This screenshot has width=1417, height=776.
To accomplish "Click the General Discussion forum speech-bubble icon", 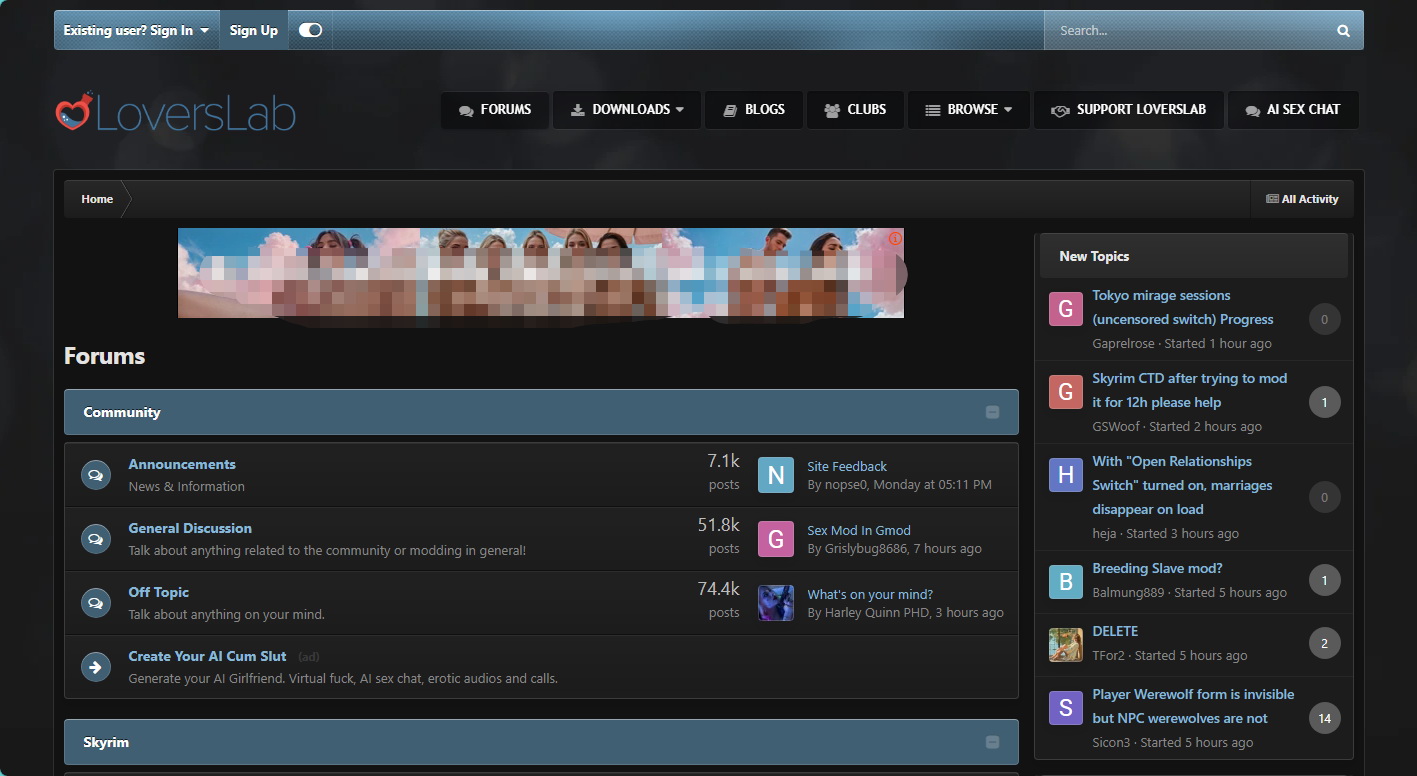I will tap(96, 539).
